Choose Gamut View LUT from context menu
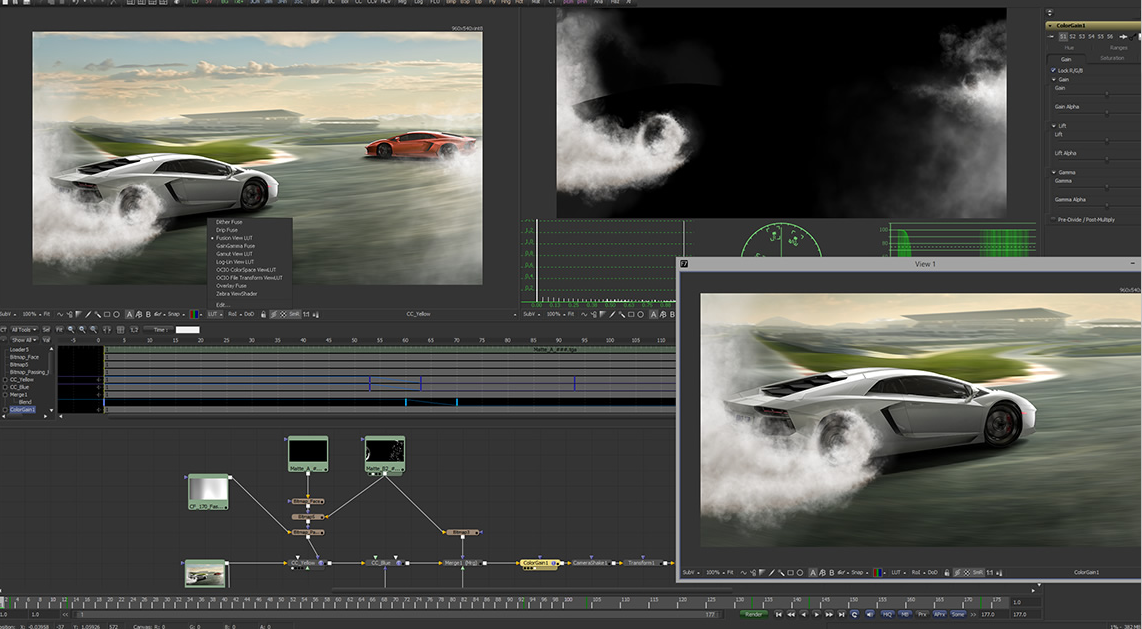1142x629 pixels. click(x=235, y=254)
